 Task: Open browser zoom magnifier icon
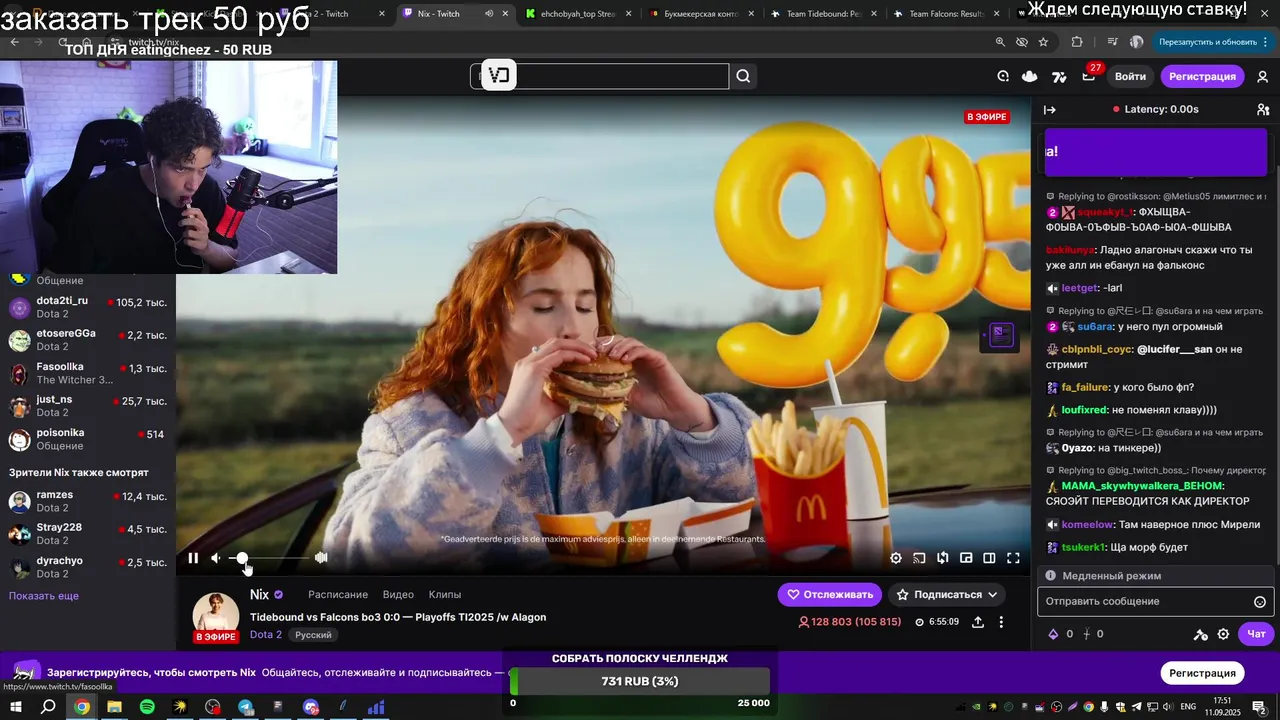click(1000, 42)
